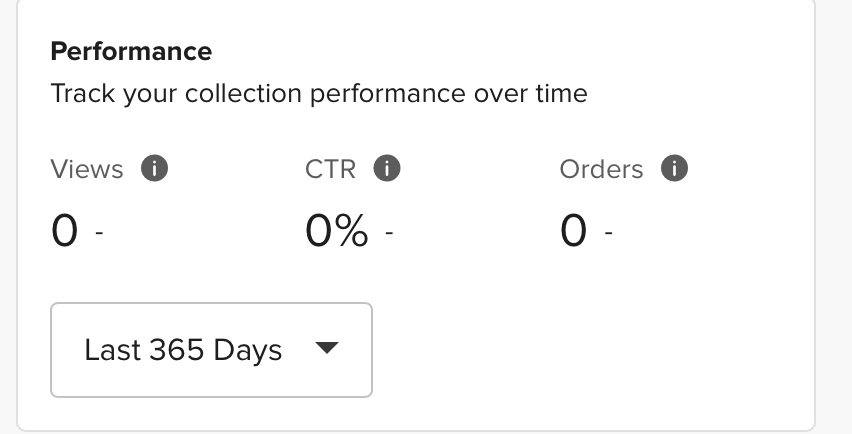Screen dimensions: 852x434
Task: Click the Performance heading
Action: point(131,52)
